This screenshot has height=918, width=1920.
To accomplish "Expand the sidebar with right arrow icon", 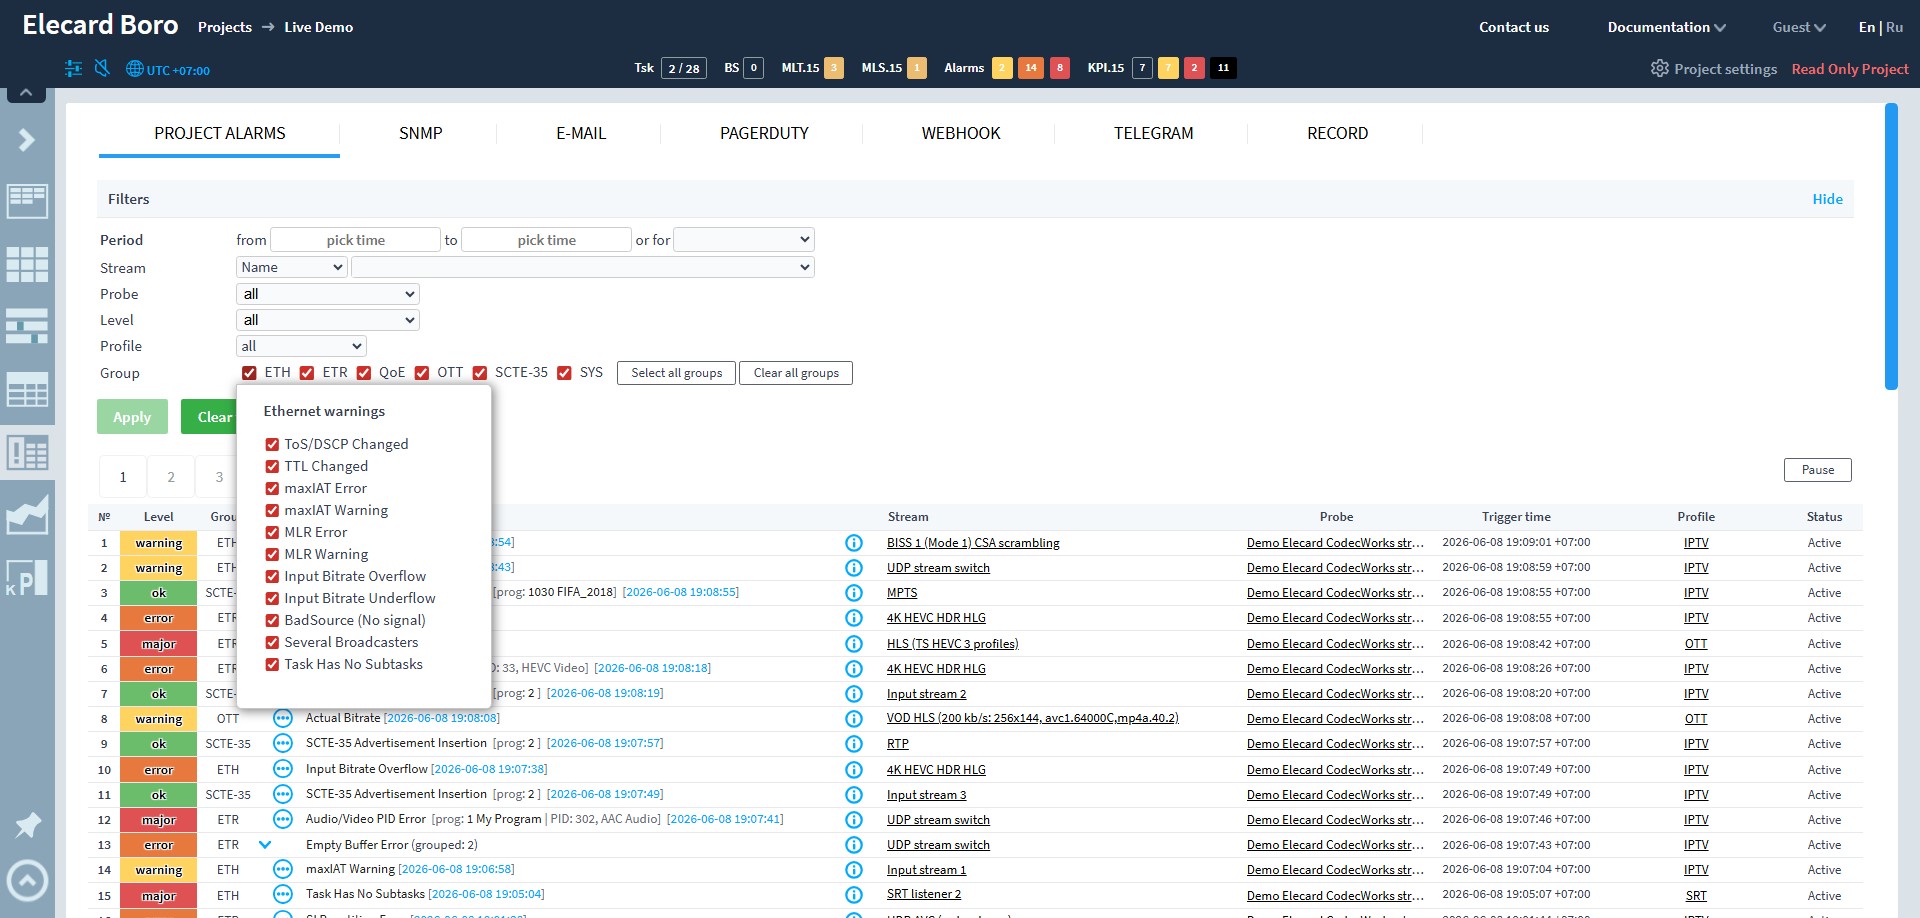I will 27,140.
